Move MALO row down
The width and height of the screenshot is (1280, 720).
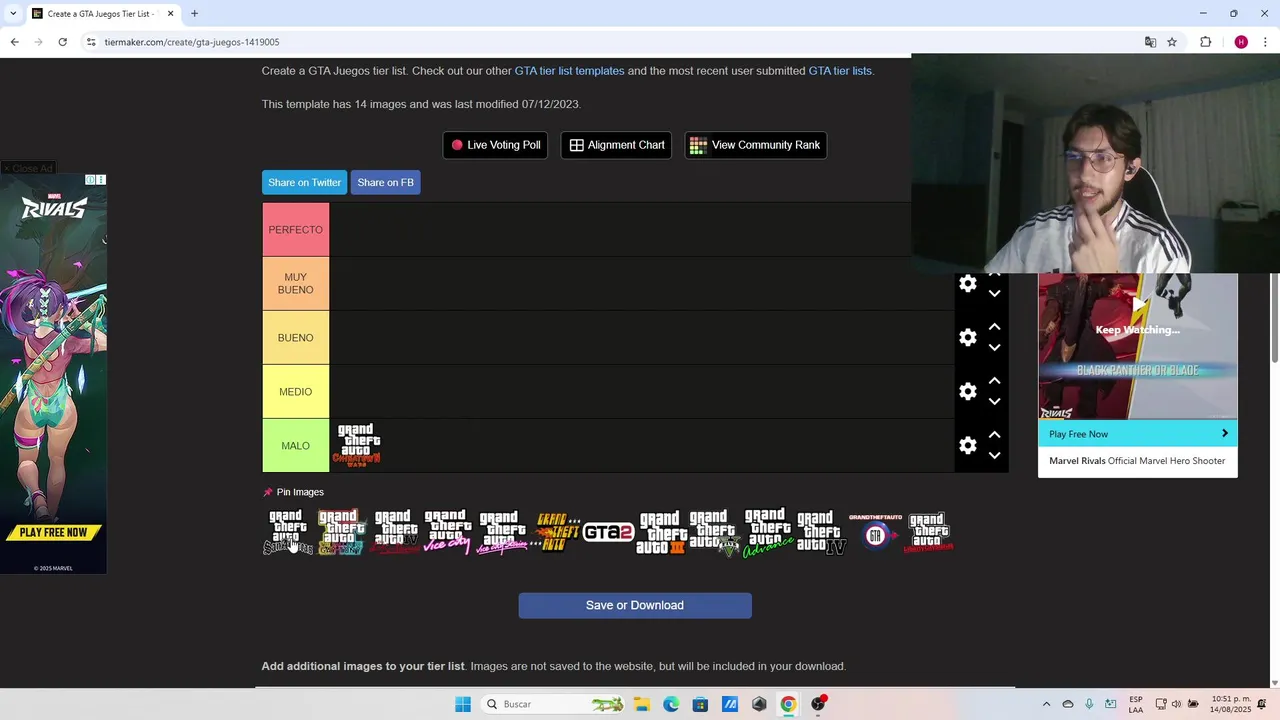[994, 456]
